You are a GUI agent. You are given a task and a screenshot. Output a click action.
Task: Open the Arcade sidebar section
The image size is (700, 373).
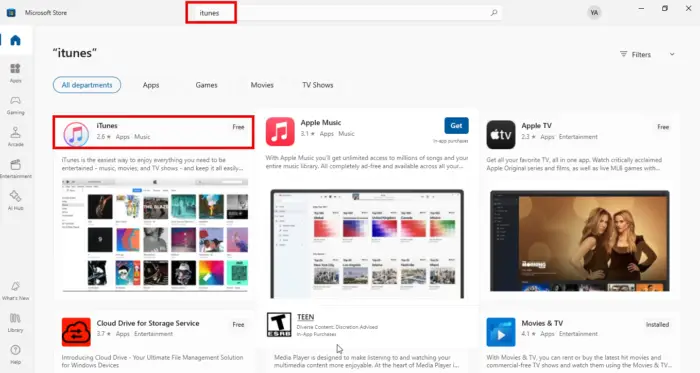tap(15, 137)
